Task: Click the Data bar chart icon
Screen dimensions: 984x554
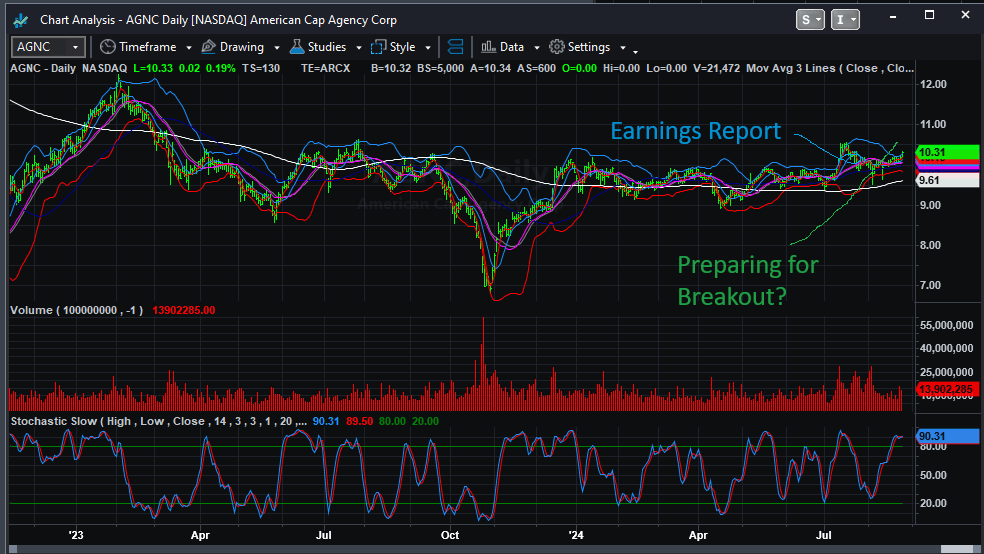Action: click(x=488, y=47)
